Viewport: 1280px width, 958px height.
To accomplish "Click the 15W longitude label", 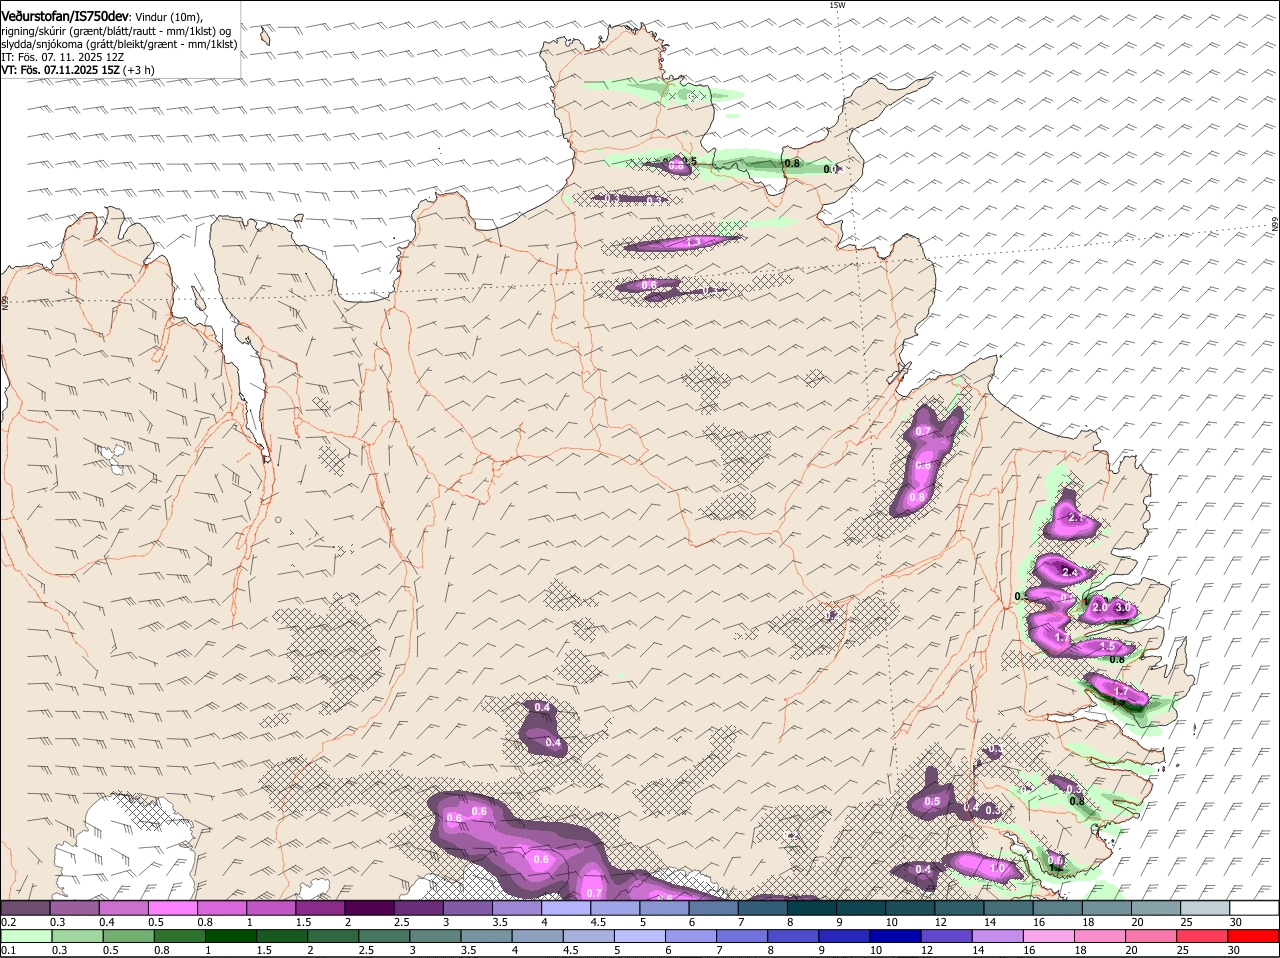I will point(838,5).
